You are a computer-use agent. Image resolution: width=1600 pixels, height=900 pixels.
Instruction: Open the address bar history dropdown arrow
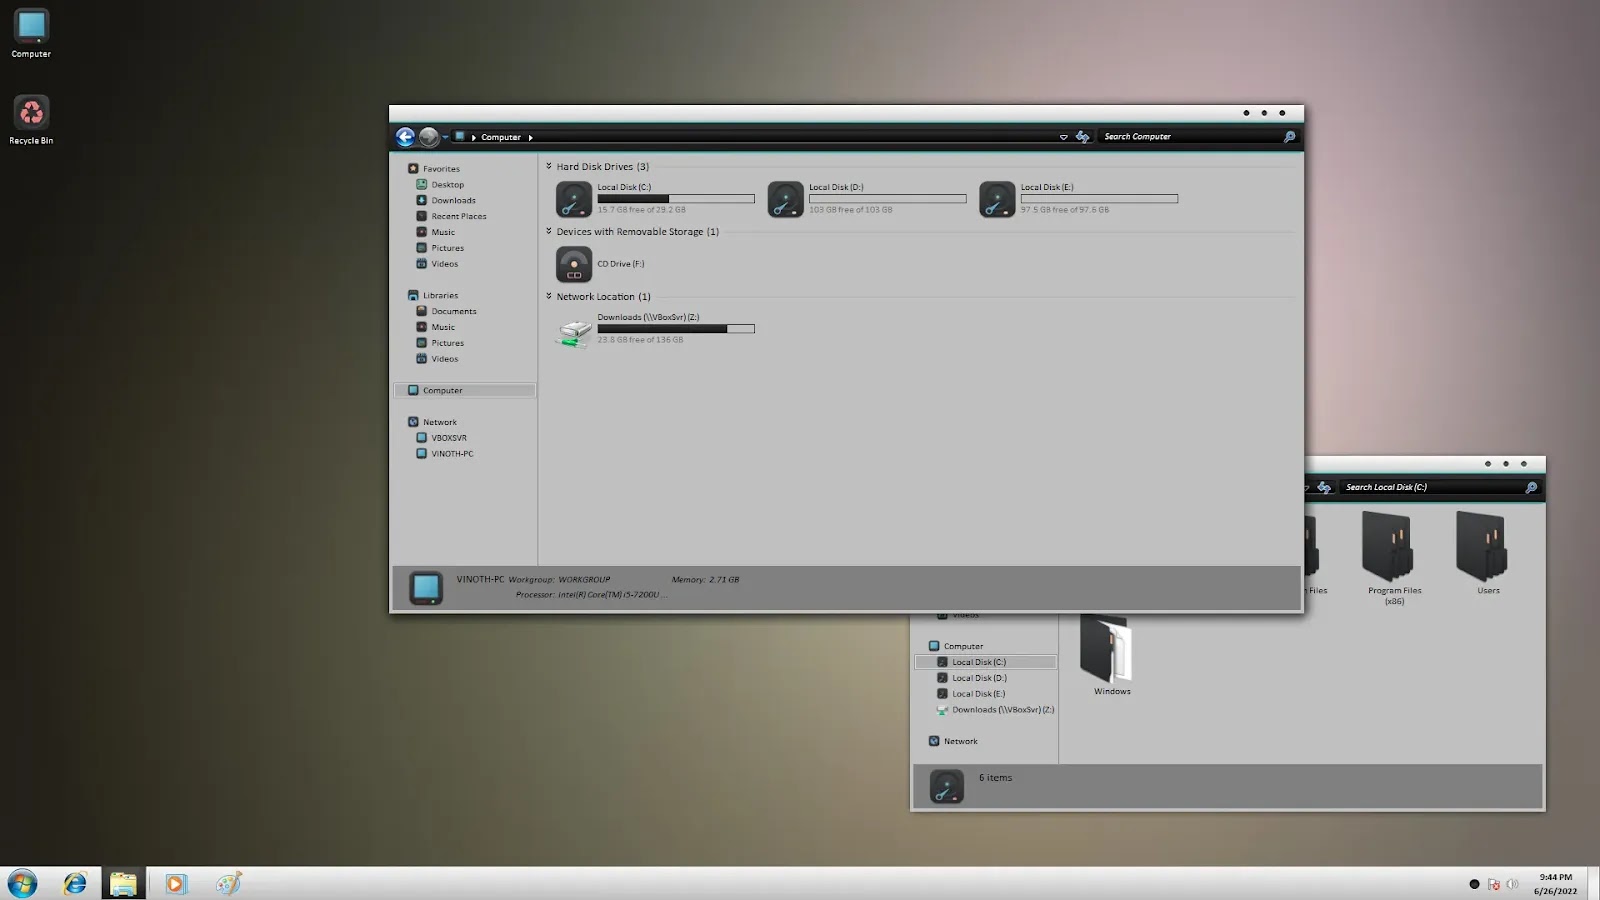tap(1063, 137)
